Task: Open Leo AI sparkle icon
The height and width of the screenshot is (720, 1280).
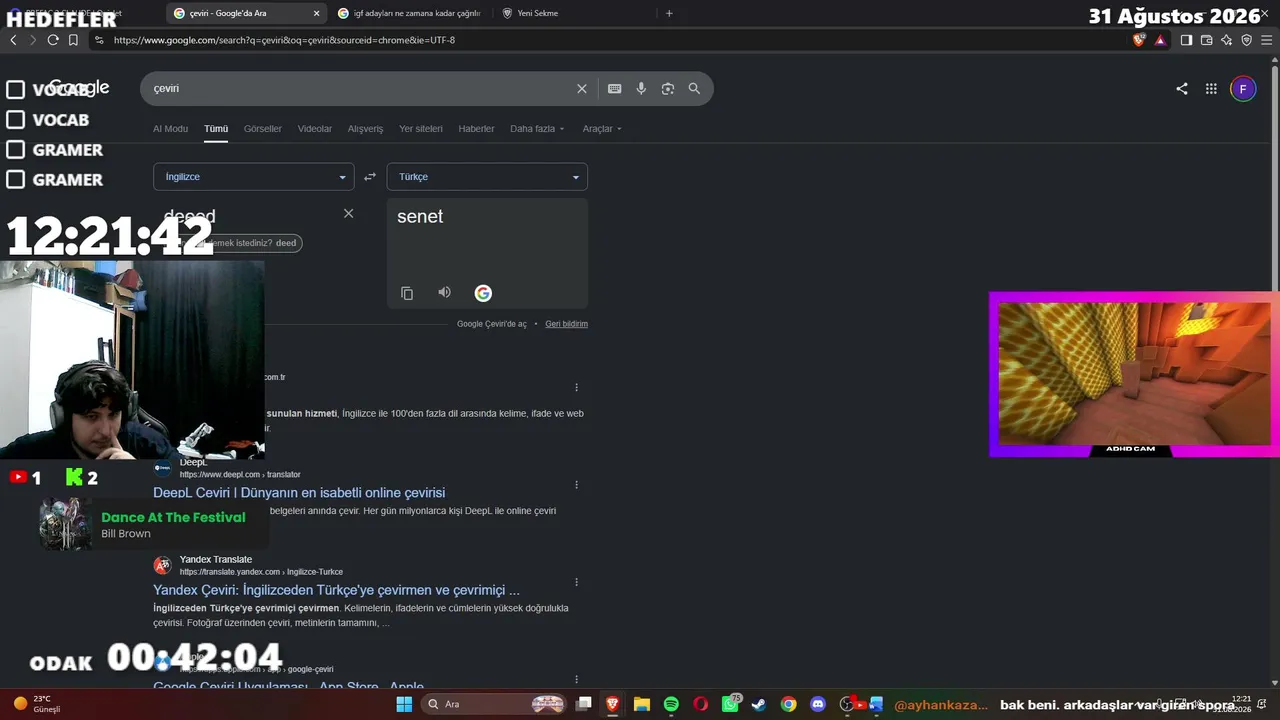Action: tap(1227, 40)
